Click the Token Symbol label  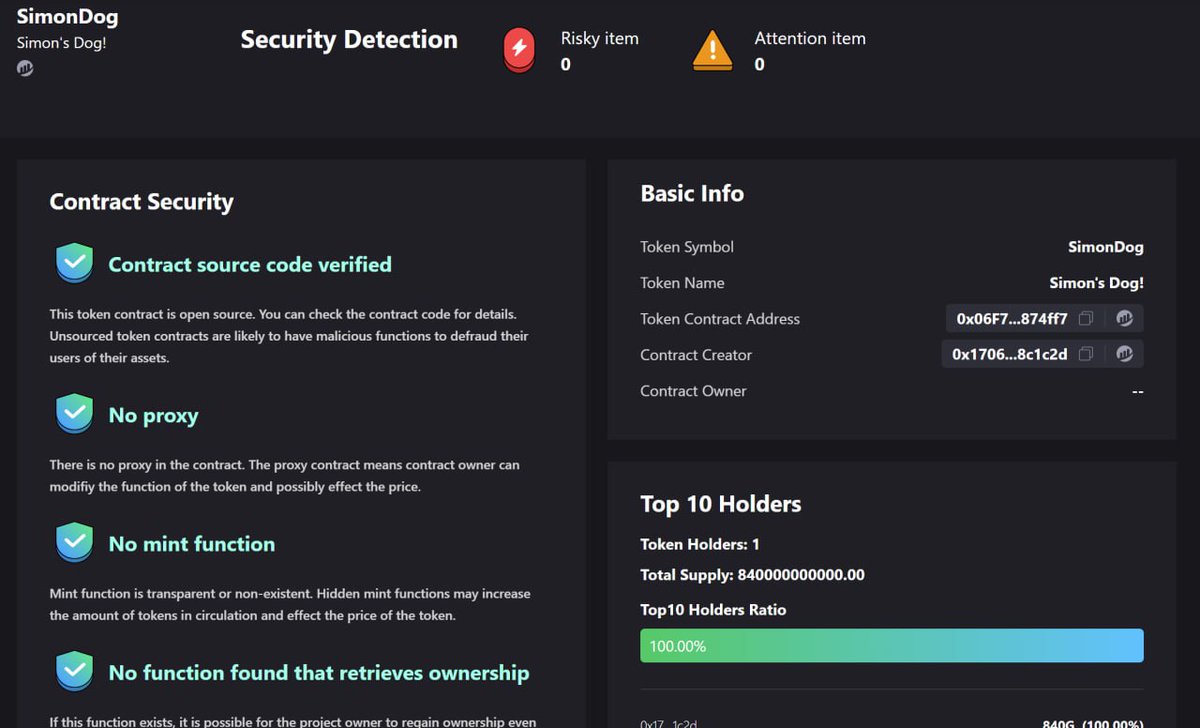pos(687,247)
